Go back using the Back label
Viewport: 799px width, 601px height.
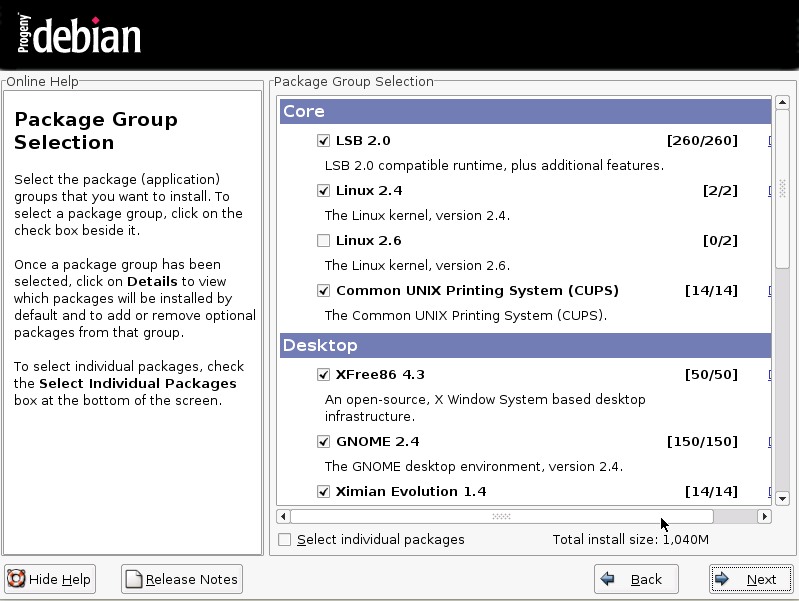(x=646, y=579)
